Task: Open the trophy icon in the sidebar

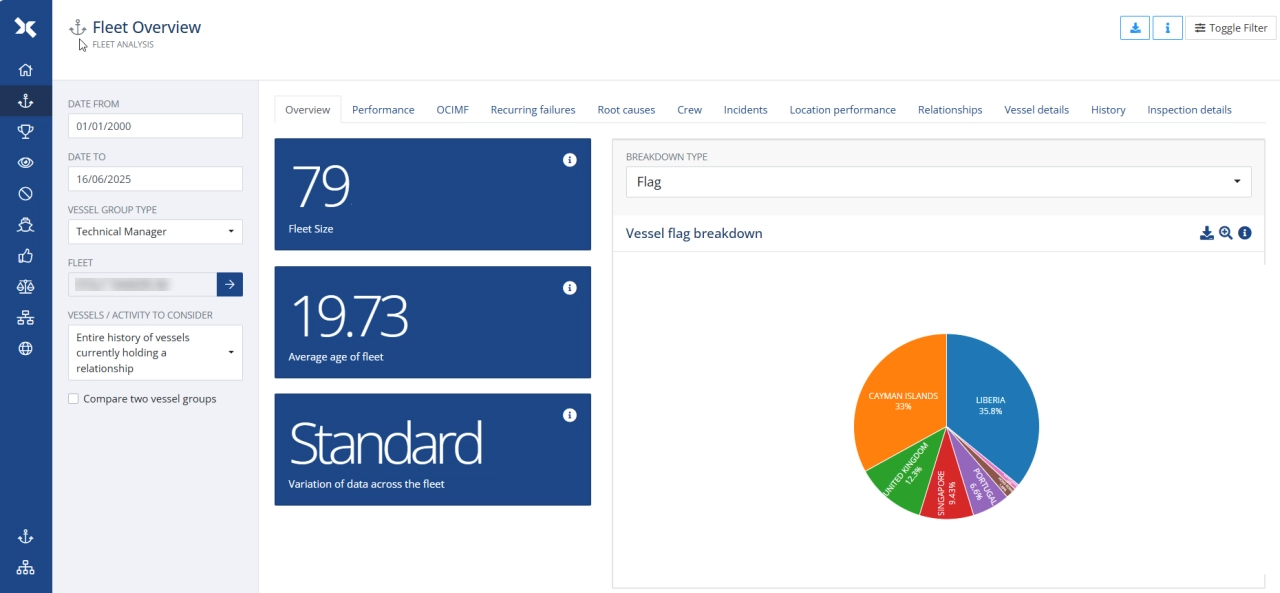Action: (x=26, y=131)
